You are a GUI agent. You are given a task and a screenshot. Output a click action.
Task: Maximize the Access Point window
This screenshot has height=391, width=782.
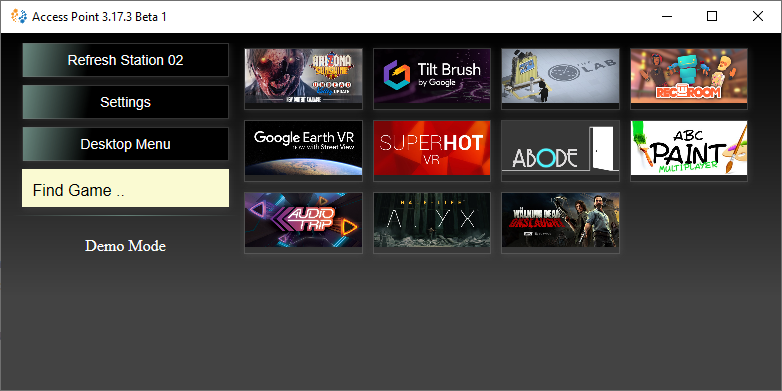712,16
